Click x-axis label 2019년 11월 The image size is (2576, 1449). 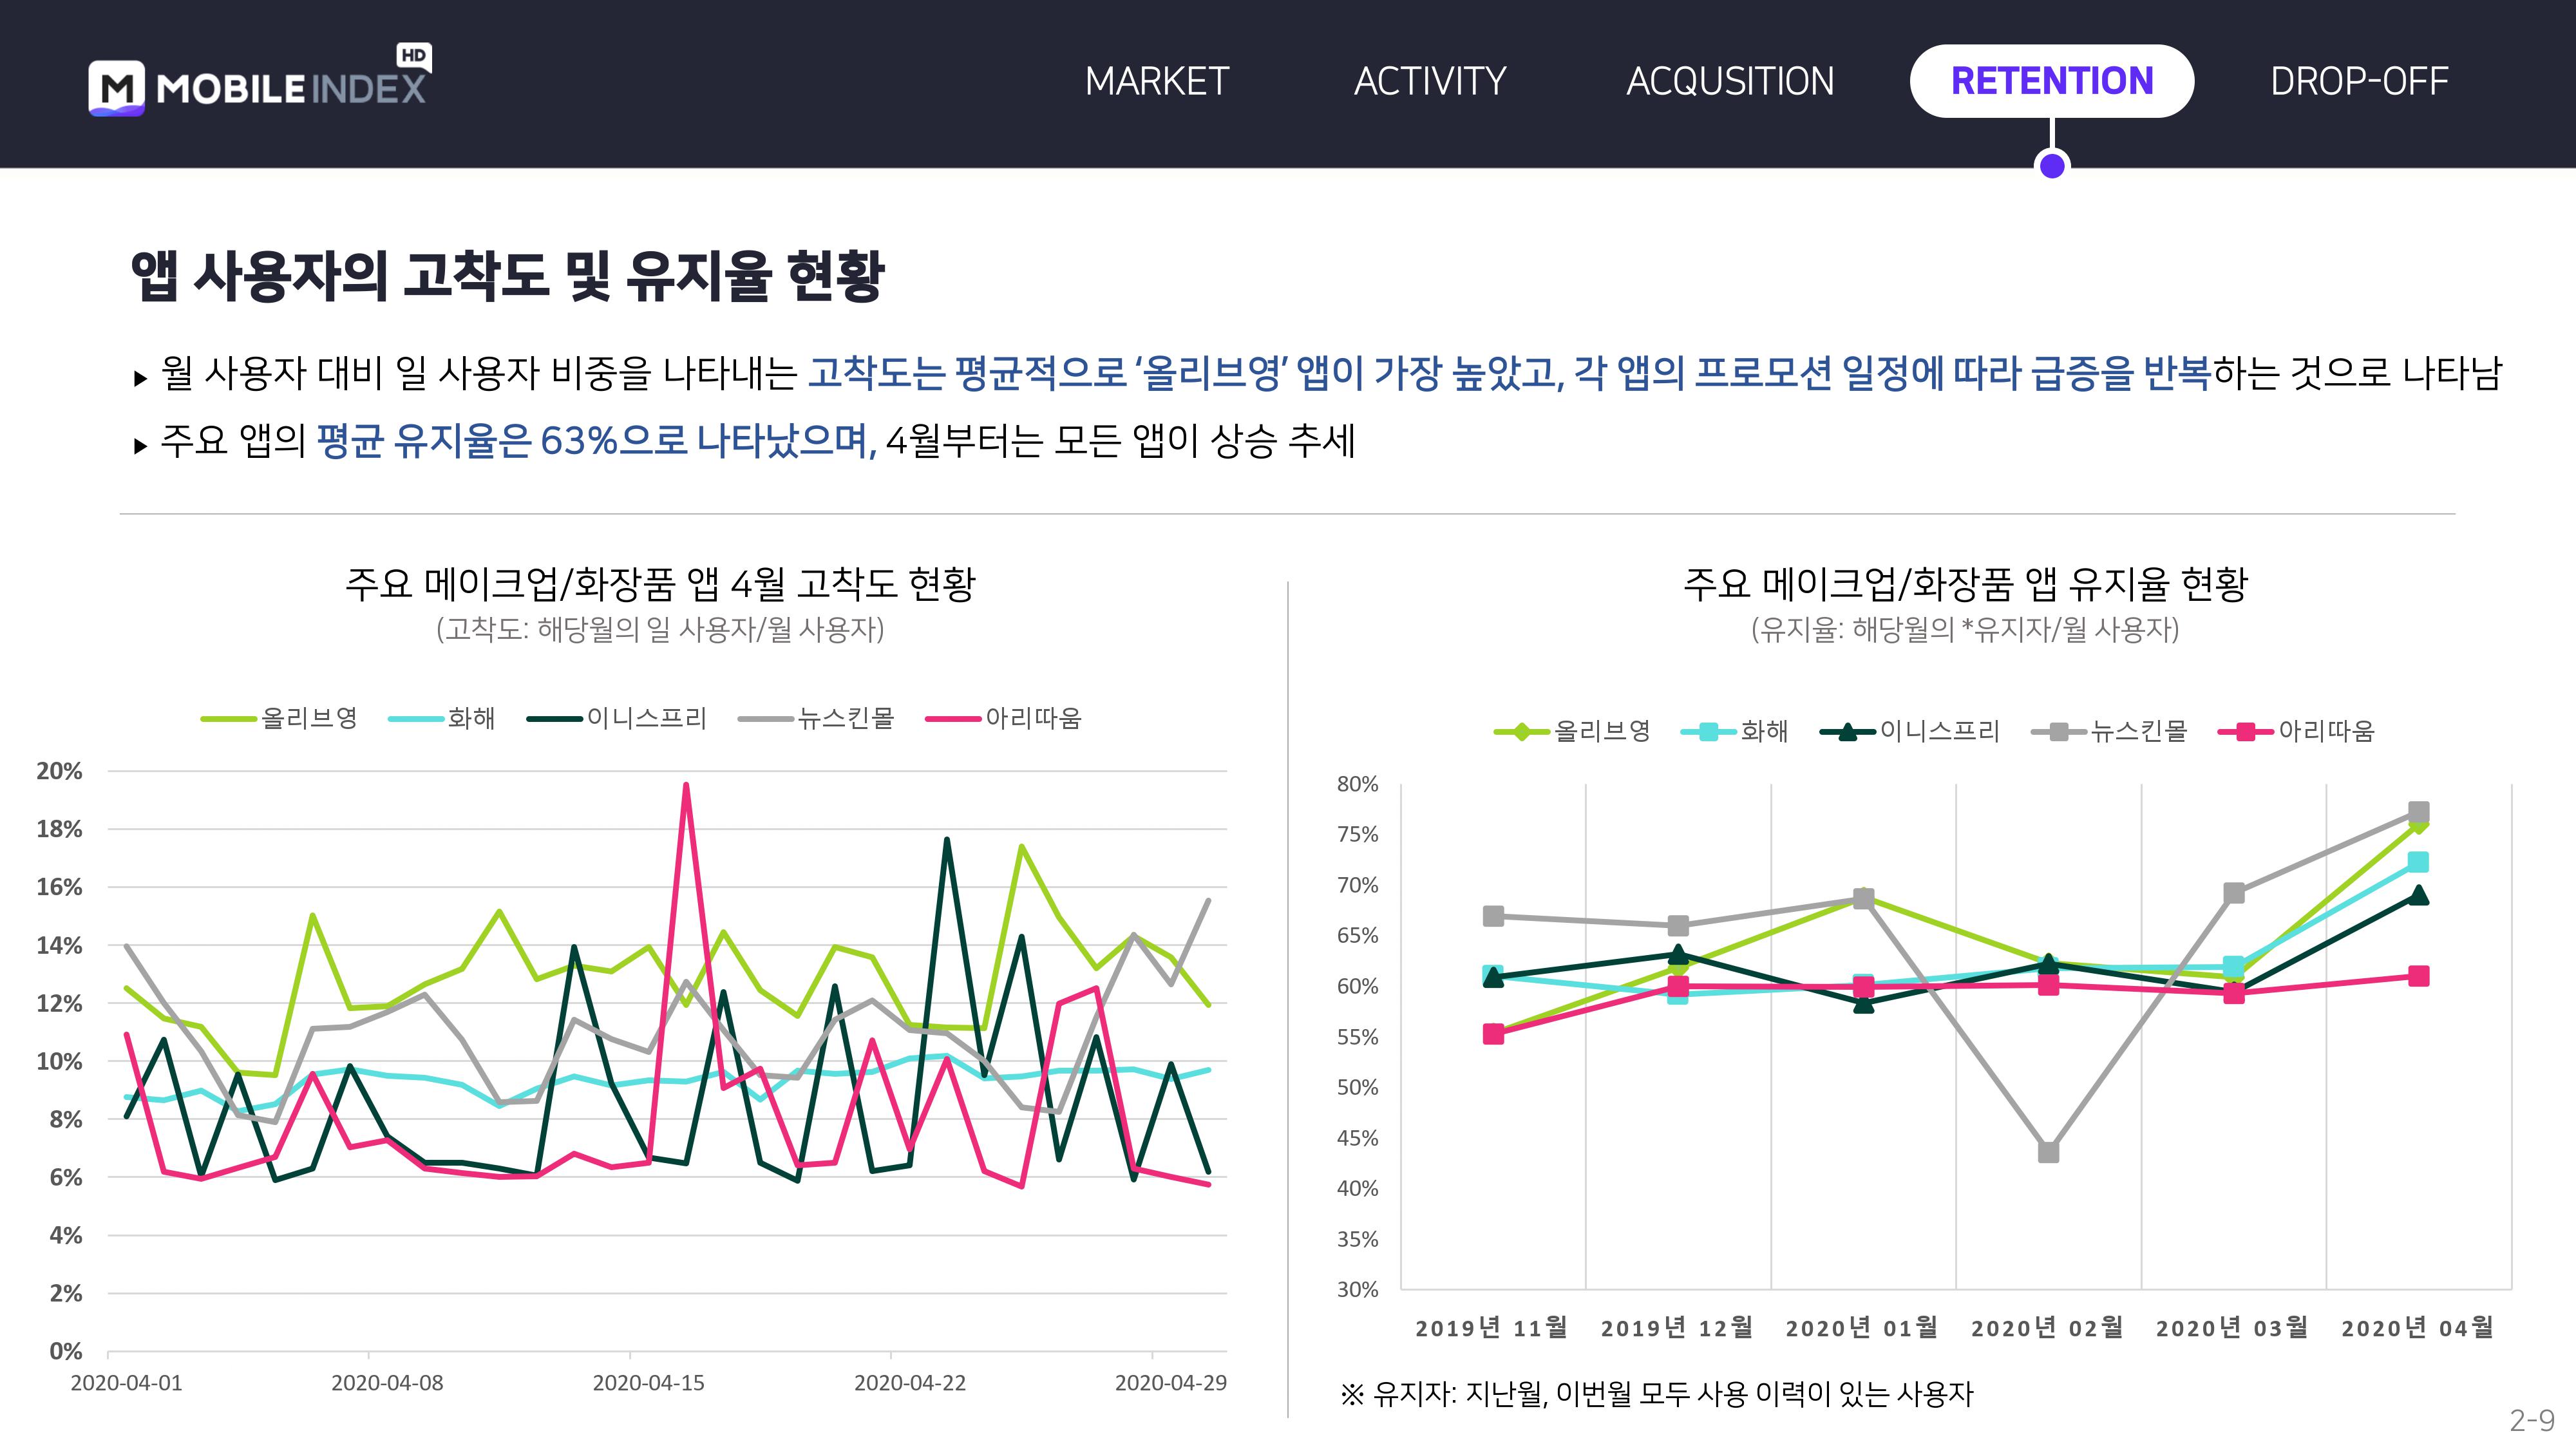click(1491, 1328)
